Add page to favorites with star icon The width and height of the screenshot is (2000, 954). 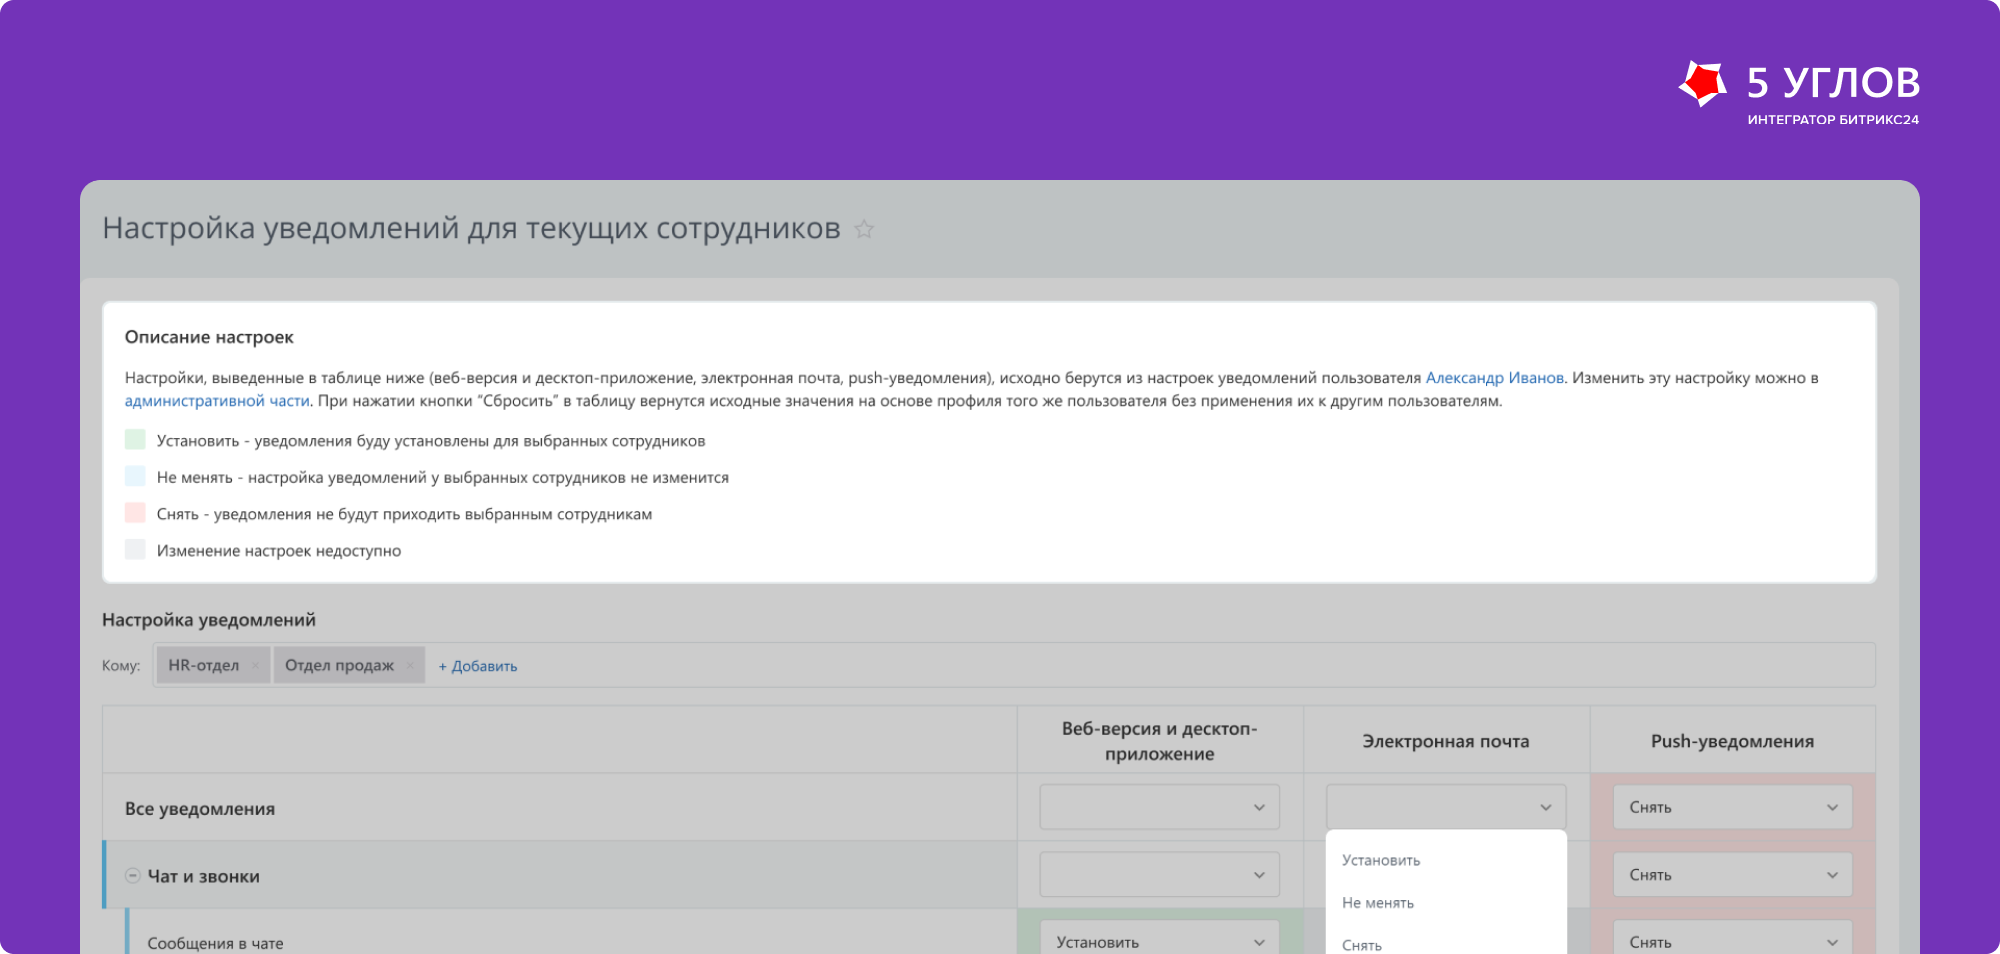pyautogui.click(x=864, y=229)
